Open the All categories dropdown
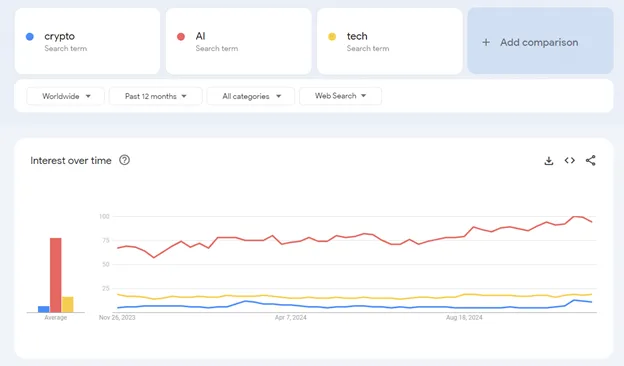 251,96
